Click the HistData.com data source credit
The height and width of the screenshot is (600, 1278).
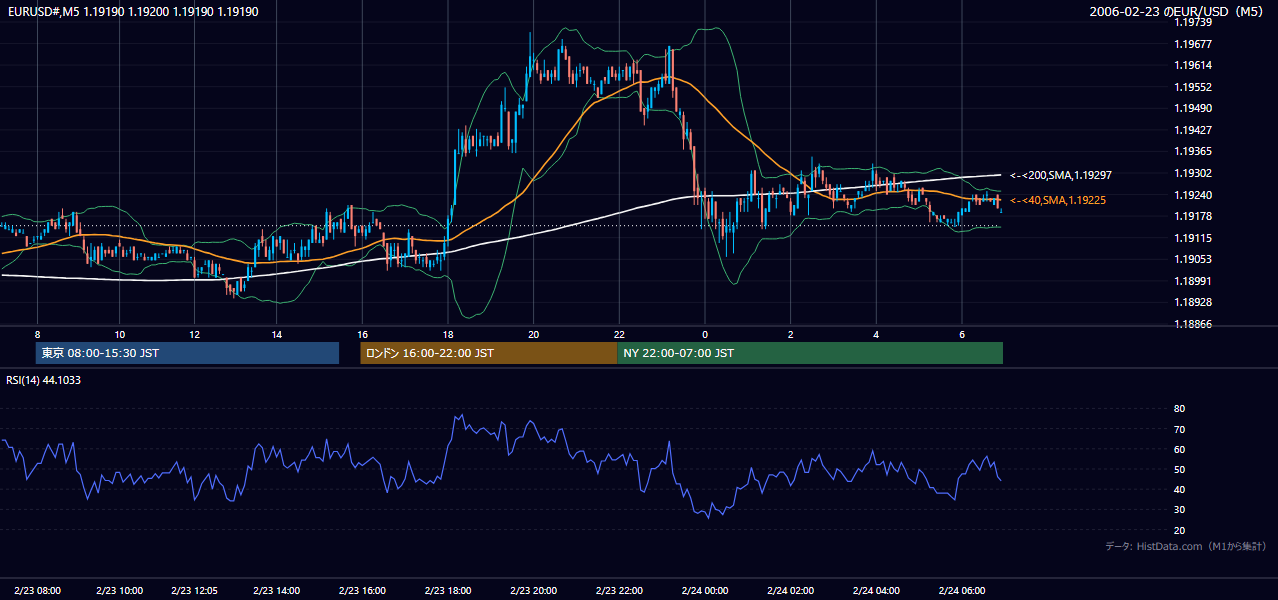point(1185,546)
